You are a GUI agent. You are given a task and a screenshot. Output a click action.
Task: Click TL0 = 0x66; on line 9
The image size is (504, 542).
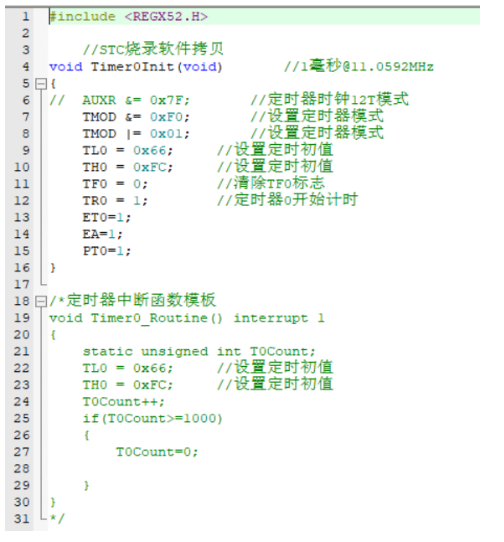click(x=128, y=150)
